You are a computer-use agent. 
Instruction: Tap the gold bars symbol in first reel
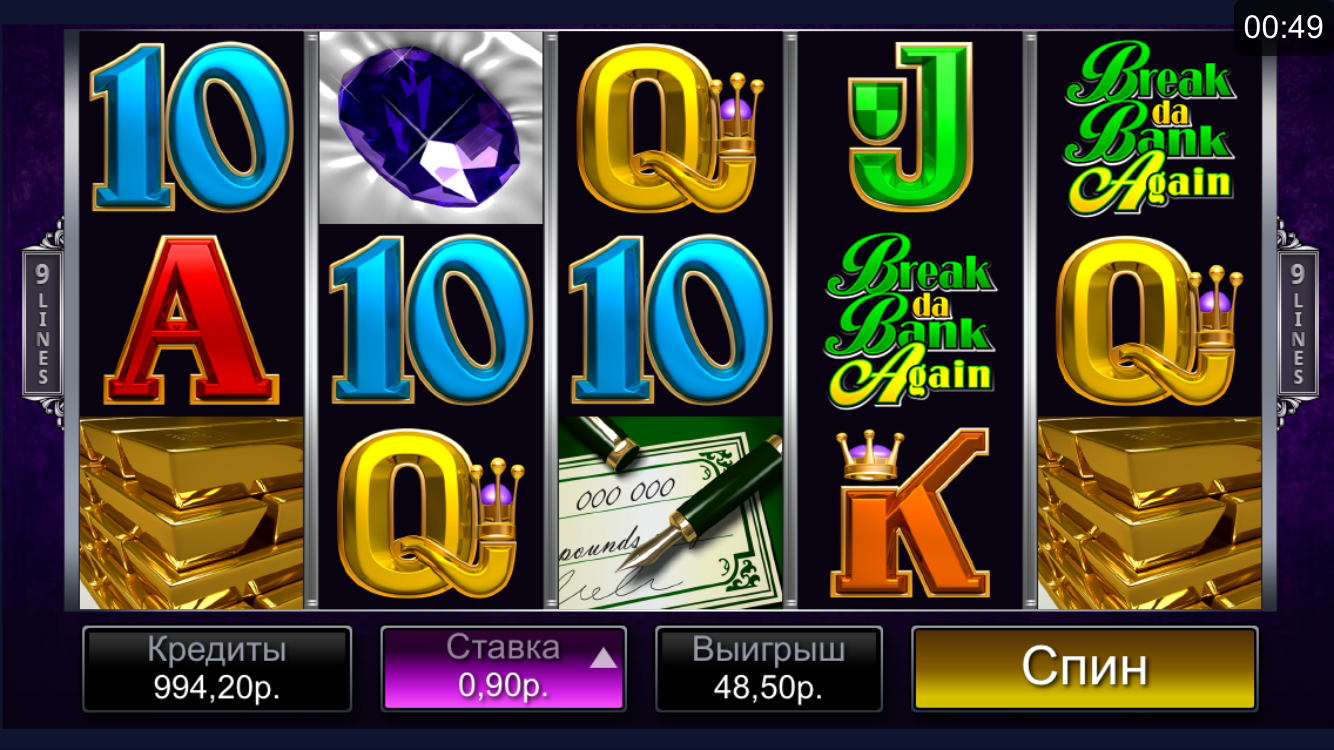(x=191, y=513)
